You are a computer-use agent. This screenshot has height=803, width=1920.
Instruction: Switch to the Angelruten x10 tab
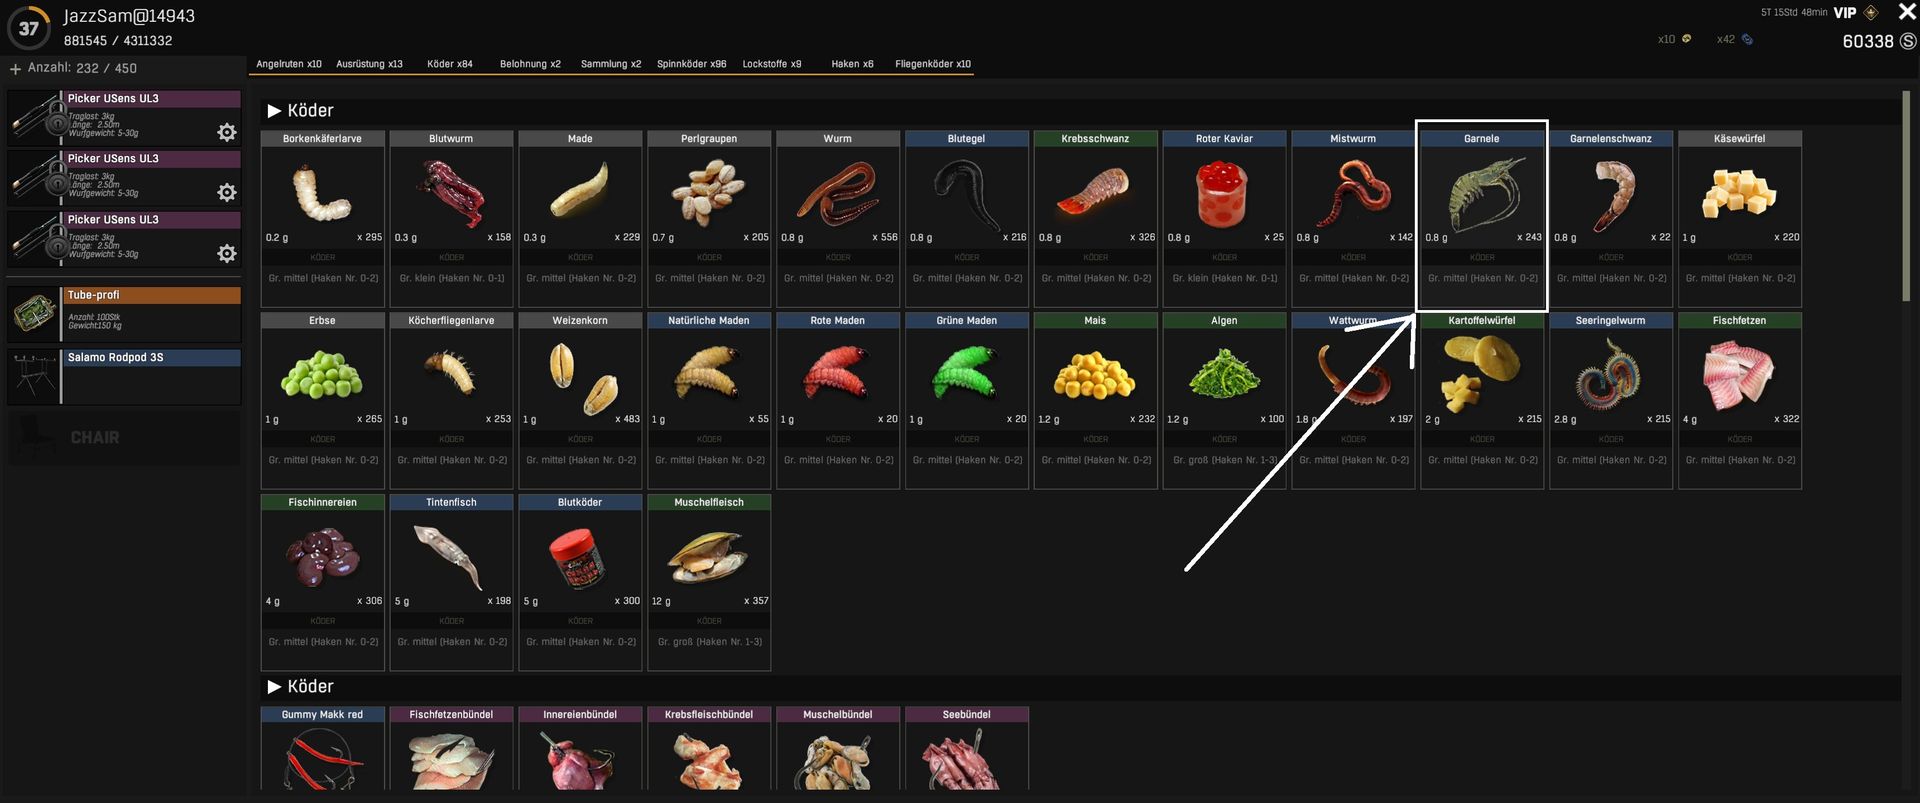(289, 64)
